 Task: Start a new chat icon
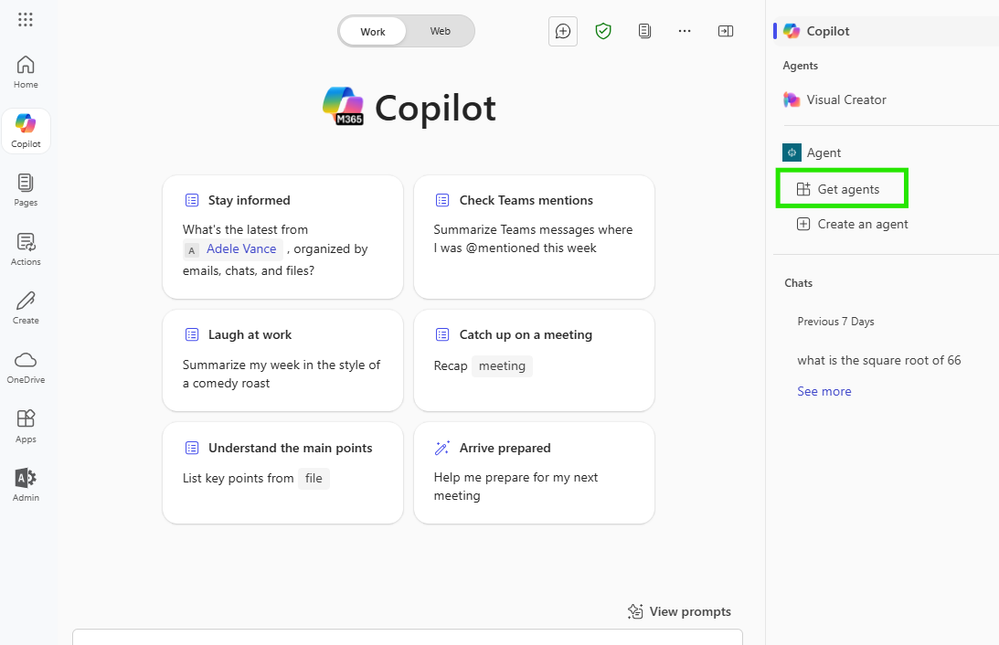click(563, 31)
